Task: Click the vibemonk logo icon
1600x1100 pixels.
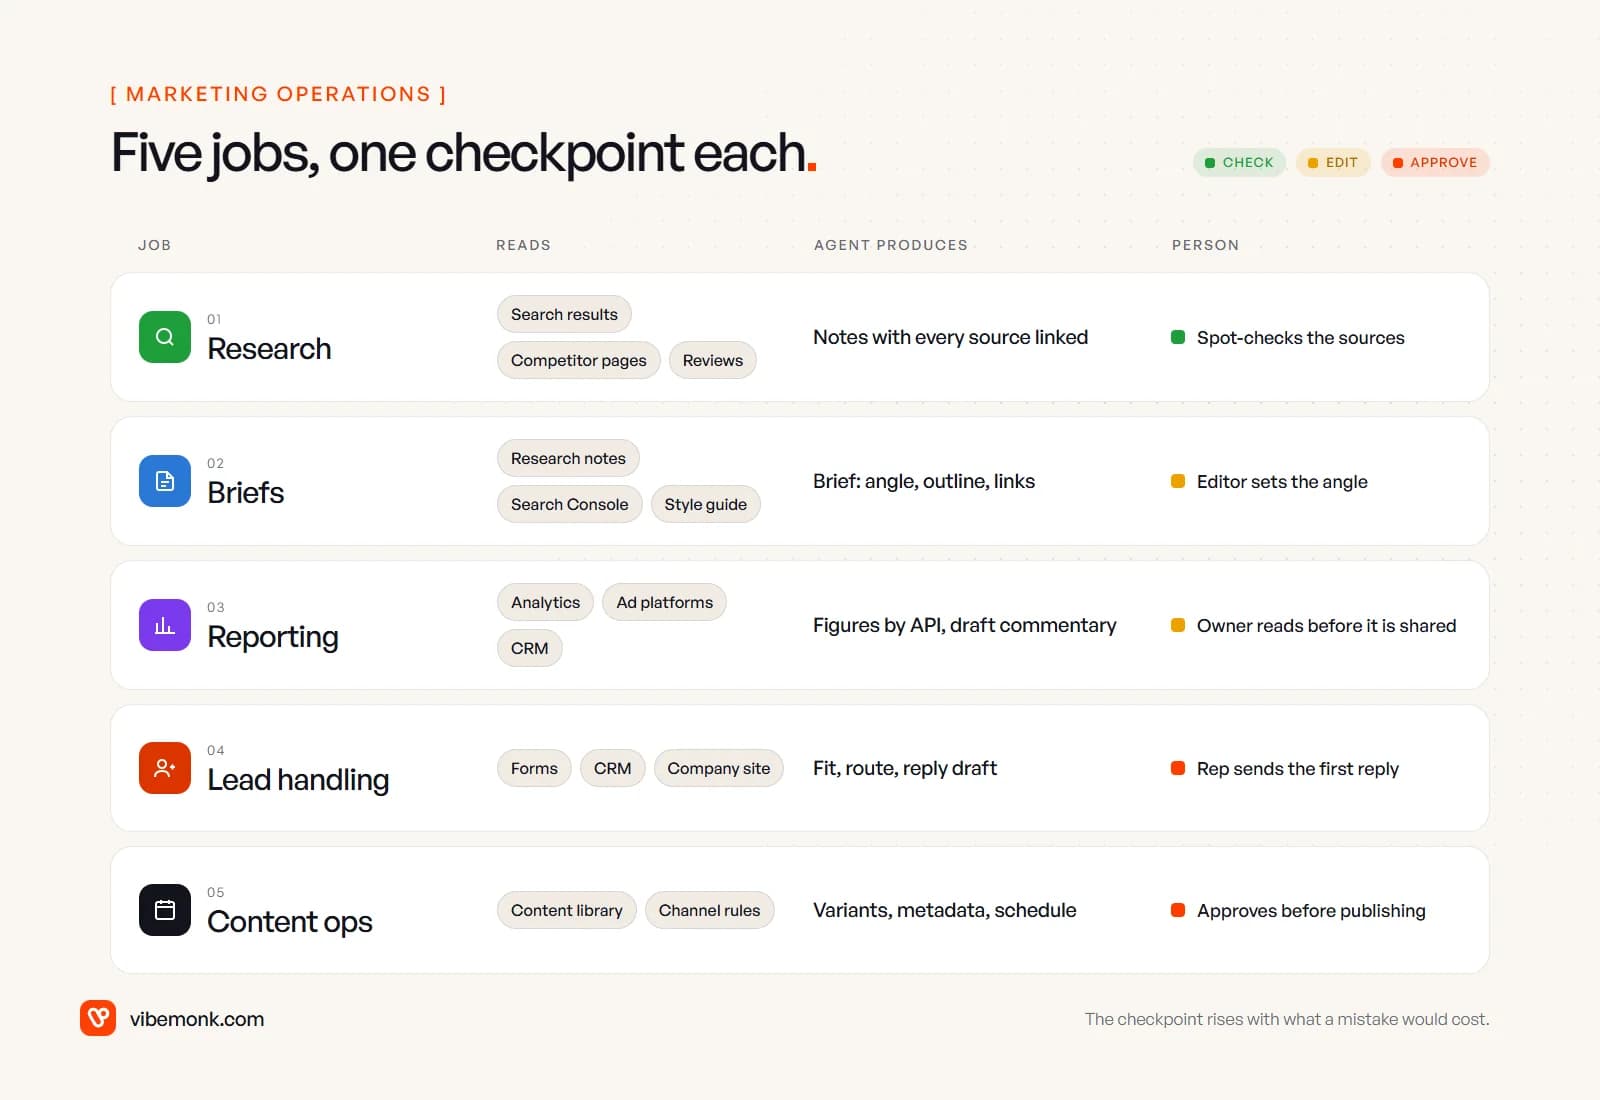Action: click(98, 1018)
